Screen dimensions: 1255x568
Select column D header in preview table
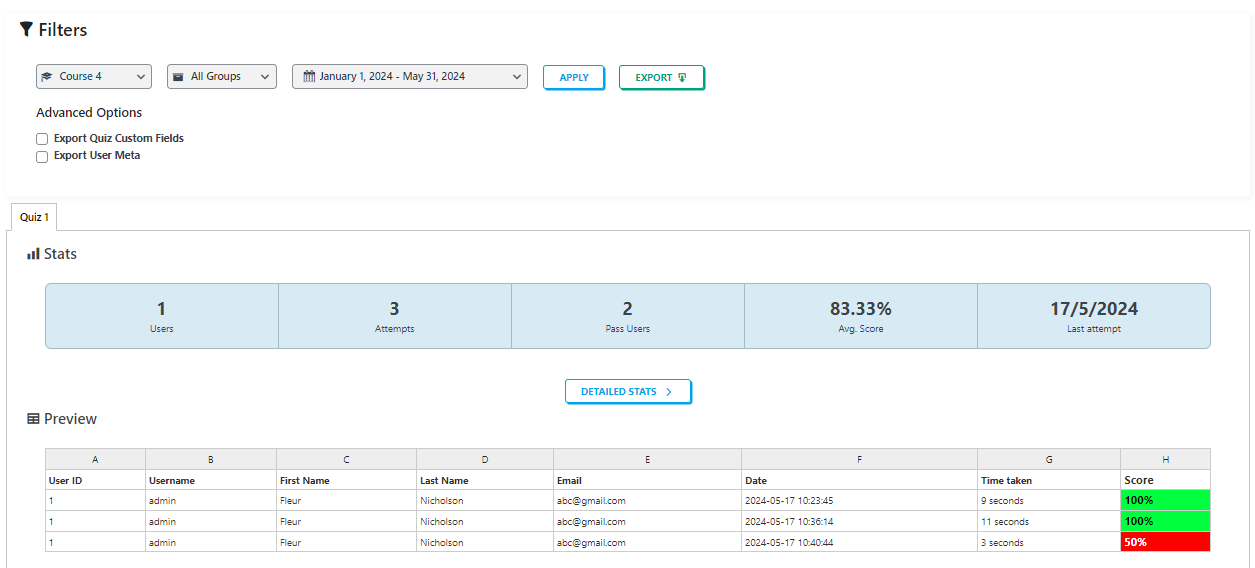coord(485,460)
